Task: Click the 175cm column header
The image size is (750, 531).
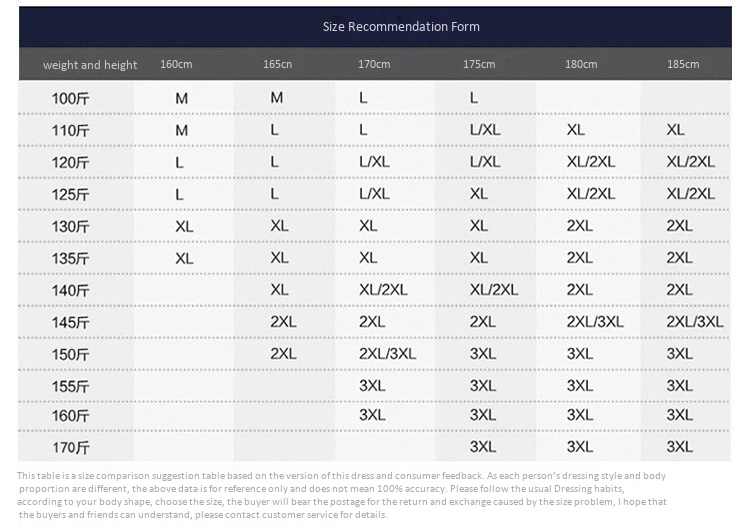Action: pos(479,64)
